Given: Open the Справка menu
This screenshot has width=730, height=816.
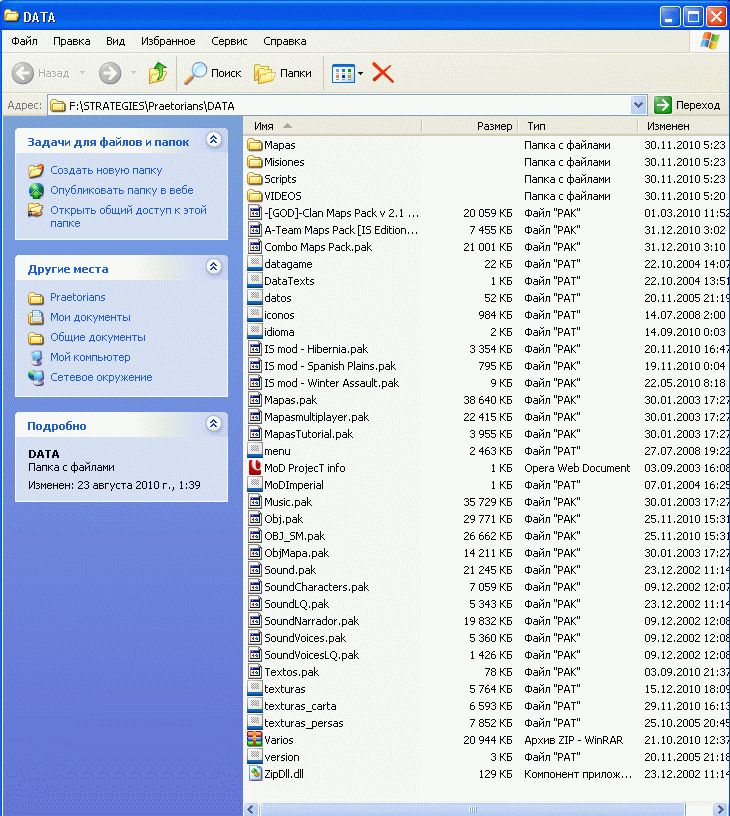Looking at the screenshot, I should coord(285,41).
